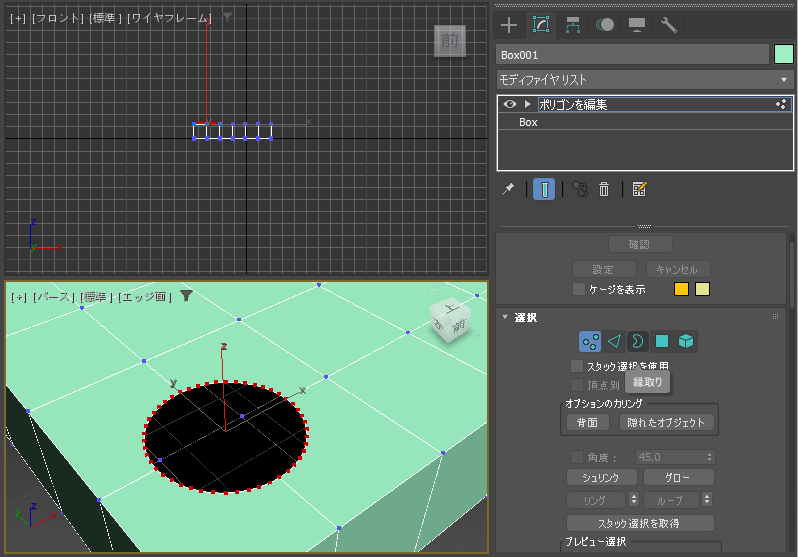Click the 角度 45.0 value field
The width and height of the screenshot is (798, 557).
(x=670, y=457)
